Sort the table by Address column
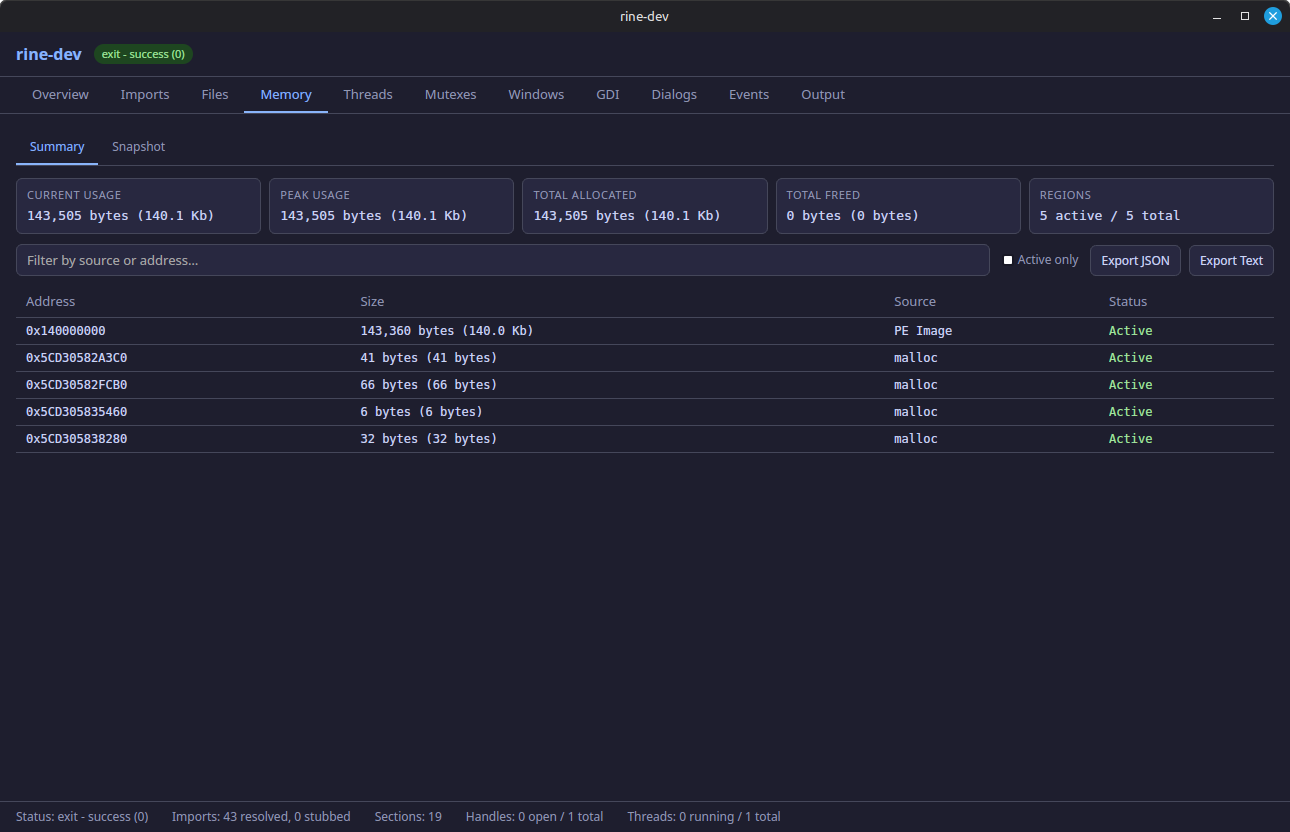The height and width of the screenshot is (832, 1290). pyautogui.click(x=50, y=301)
